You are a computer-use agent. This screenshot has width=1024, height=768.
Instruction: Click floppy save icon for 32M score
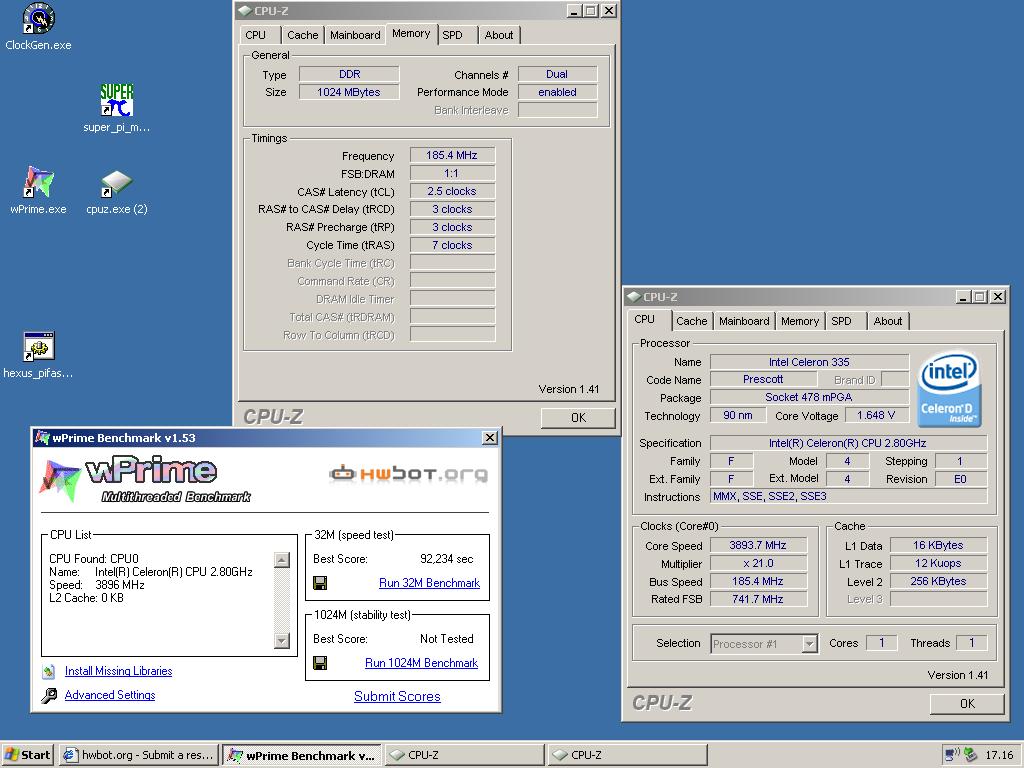click(x=320, y=583)
